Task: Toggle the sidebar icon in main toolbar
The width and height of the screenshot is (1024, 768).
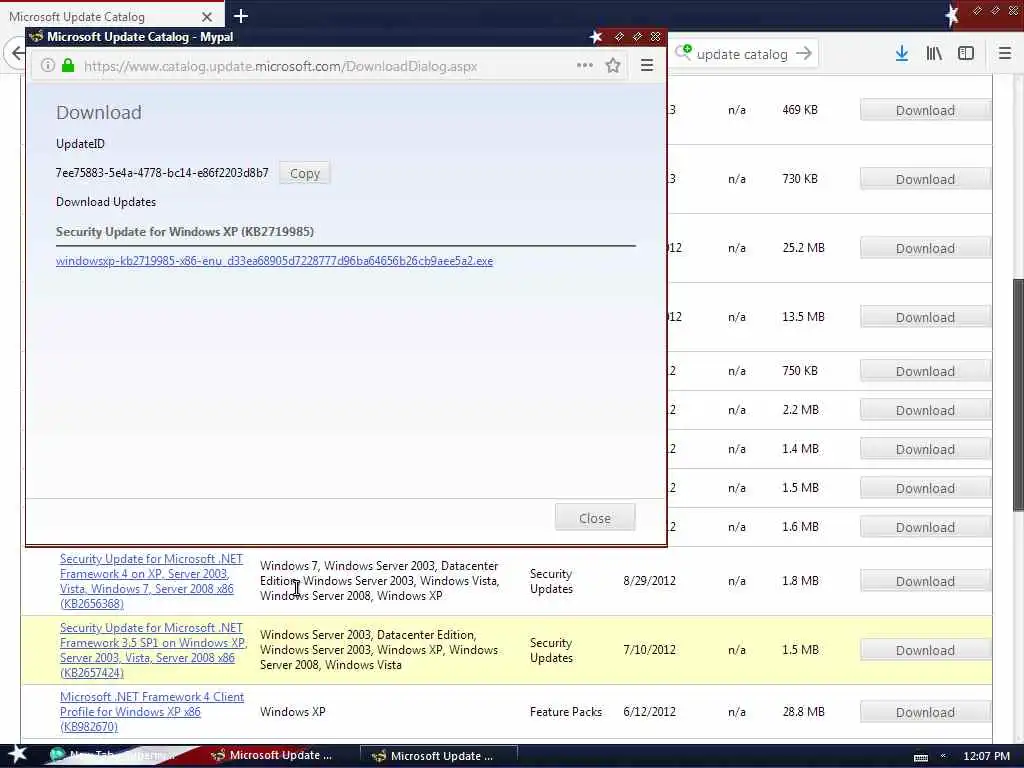Action: 966,54
